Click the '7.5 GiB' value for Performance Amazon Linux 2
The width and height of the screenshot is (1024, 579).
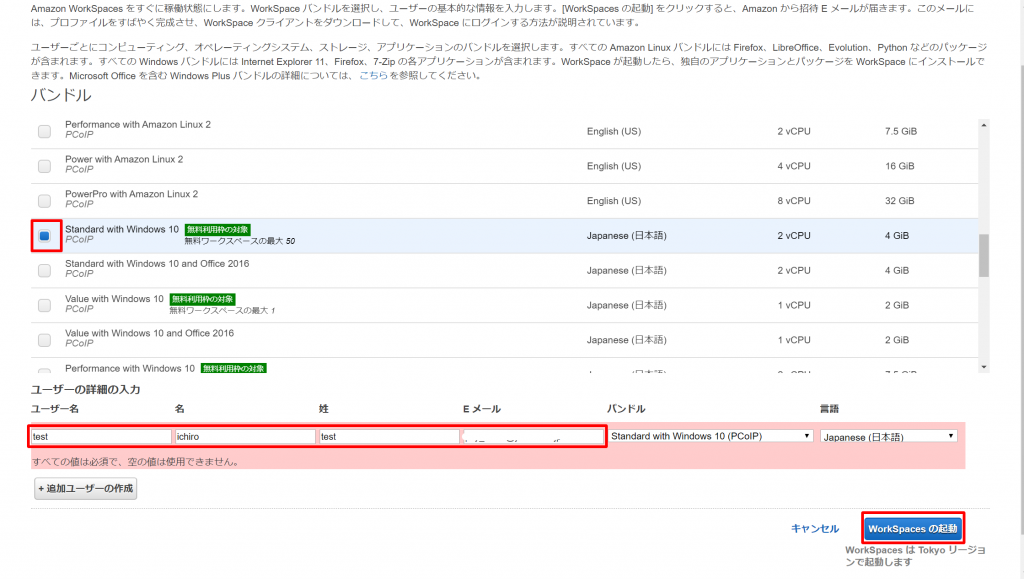pos(901,131)
